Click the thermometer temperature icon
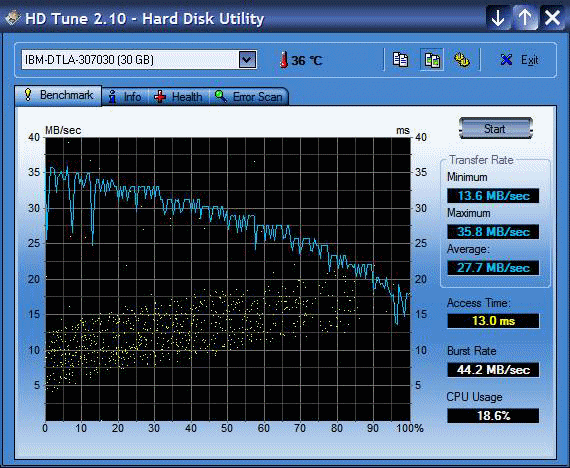Screen dimensions: 570x468 [x=284, y=60]
